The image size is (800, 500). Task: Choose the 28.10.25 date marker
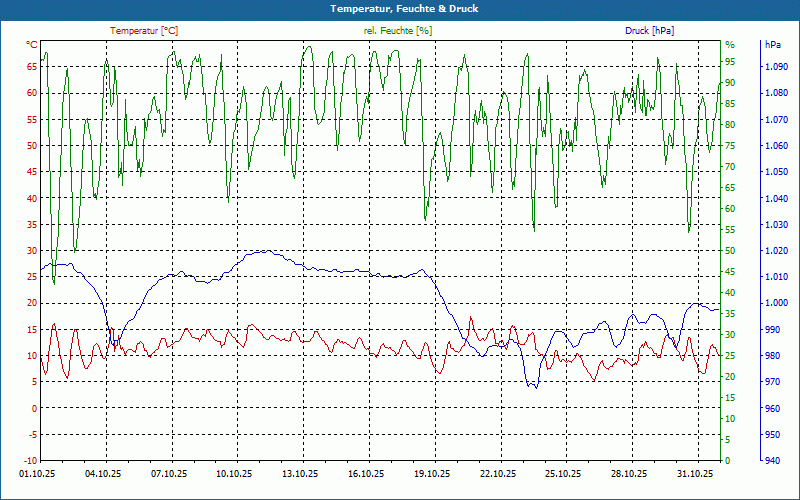coord(628,474)
